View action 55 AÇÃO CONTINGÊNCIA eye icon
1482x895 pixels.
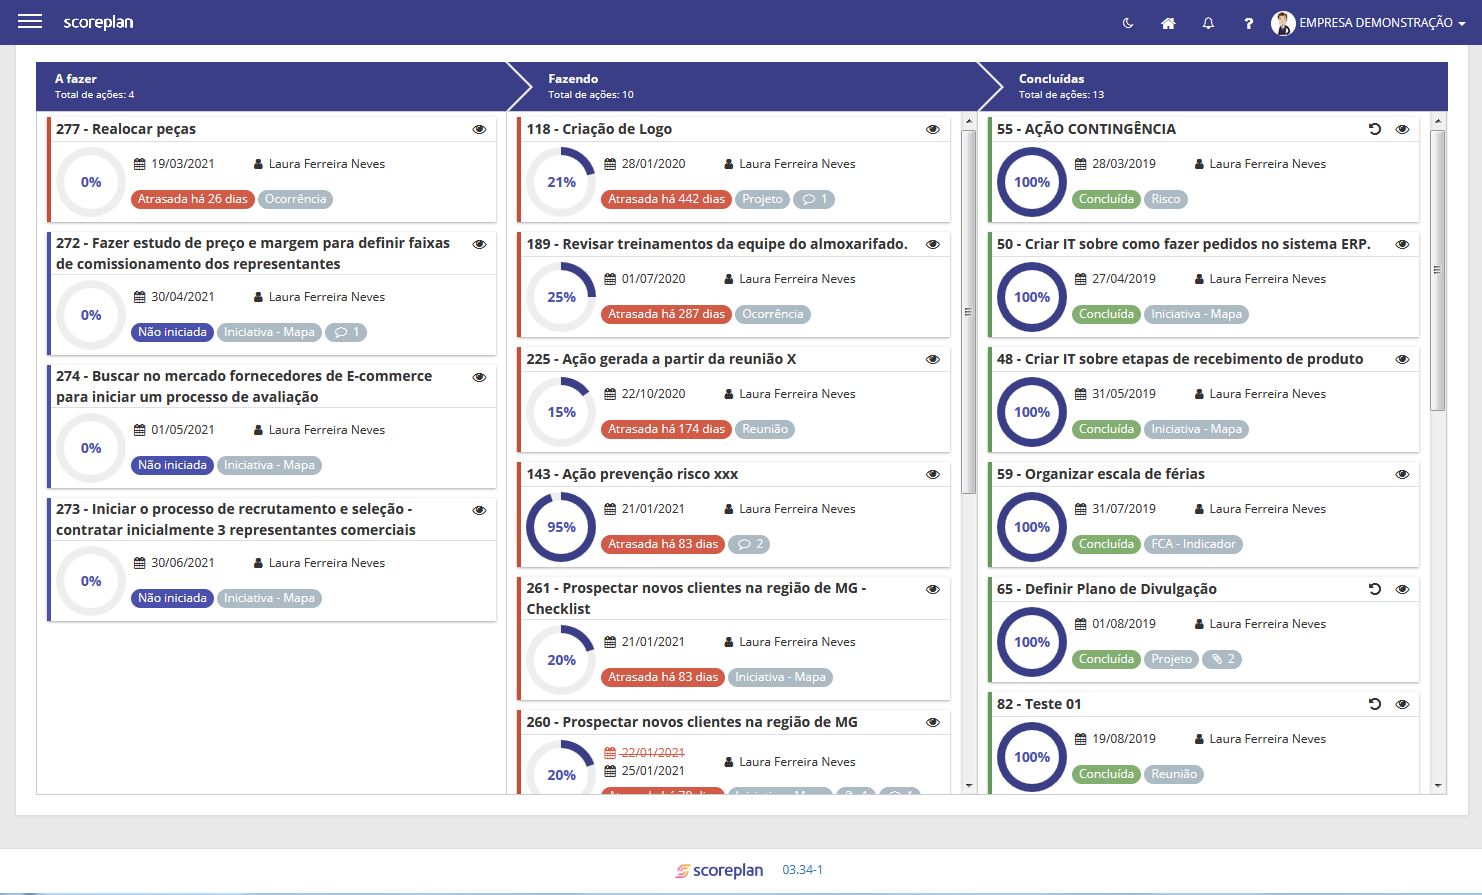1402,129
